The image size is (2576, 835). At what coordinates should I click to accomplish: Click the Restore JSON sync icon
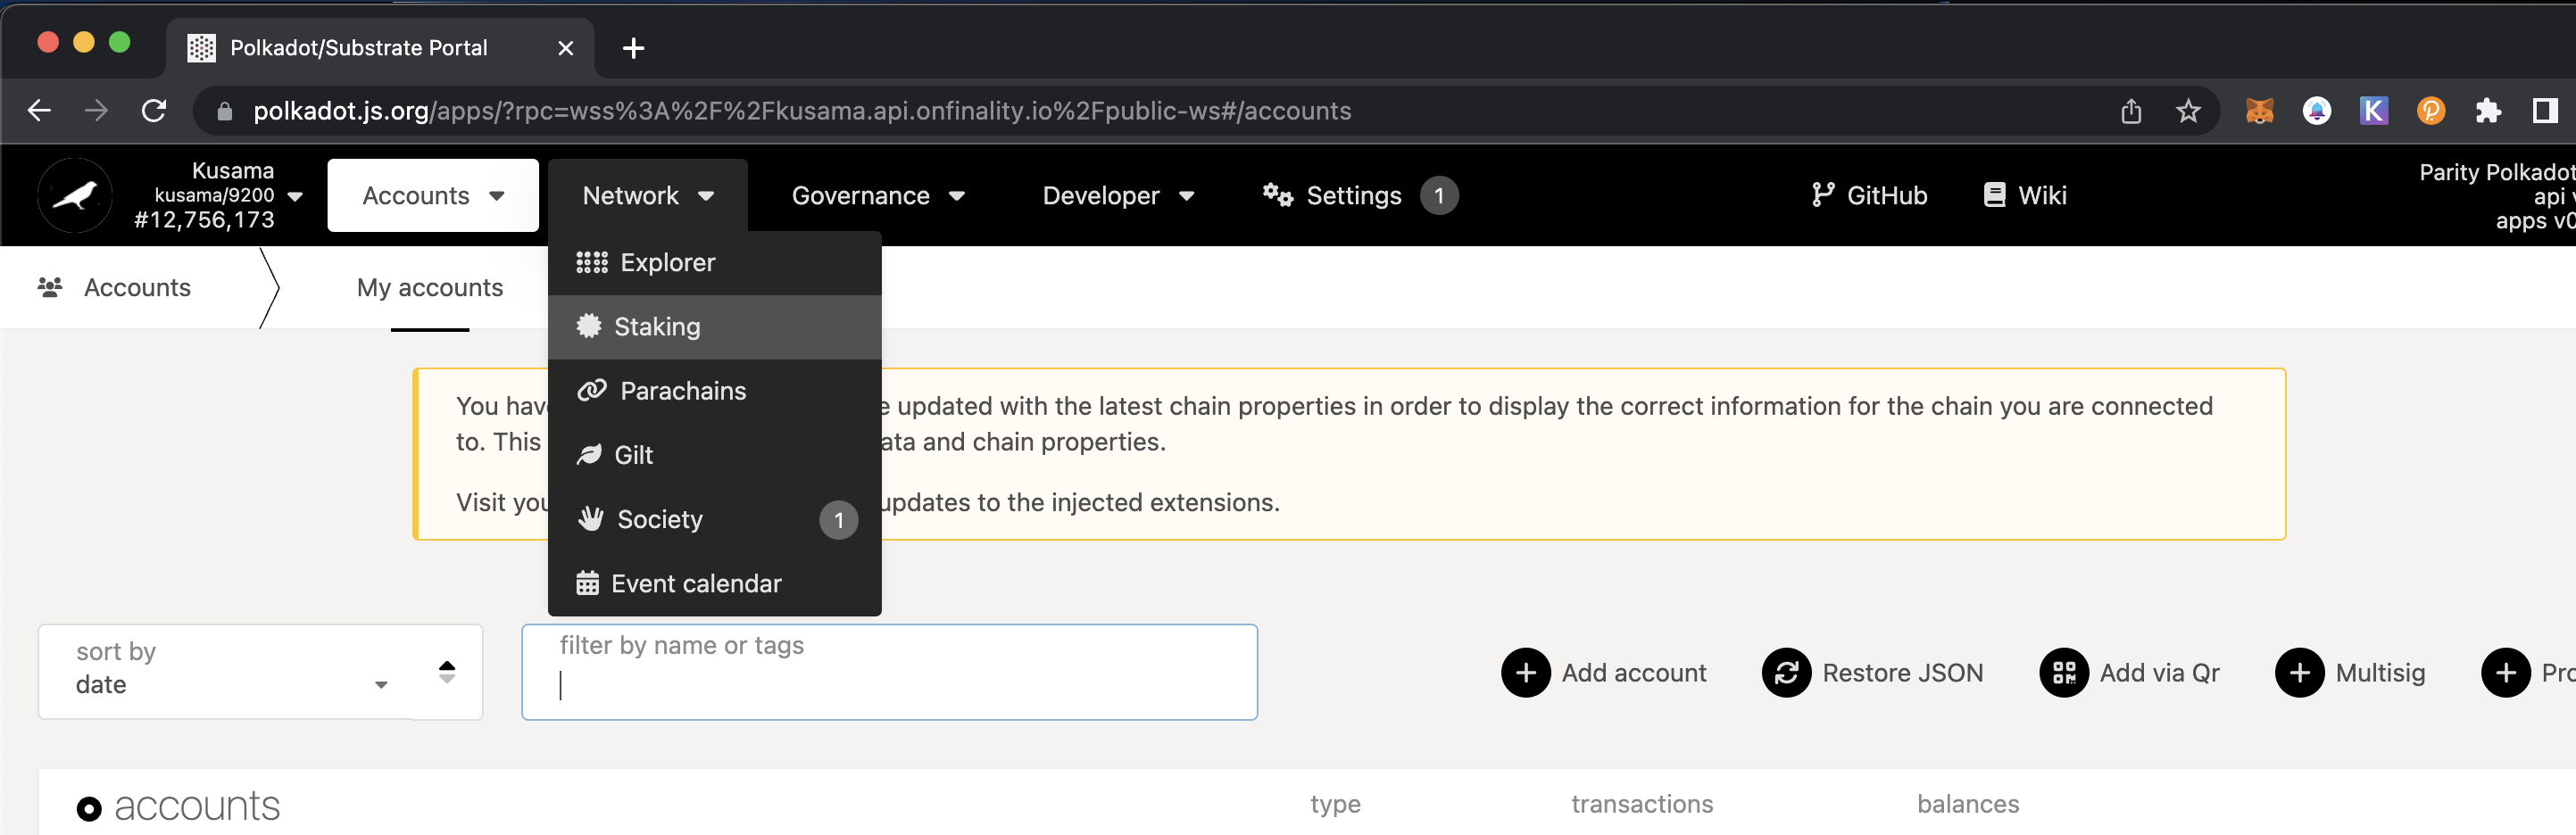click(1786, 673)
